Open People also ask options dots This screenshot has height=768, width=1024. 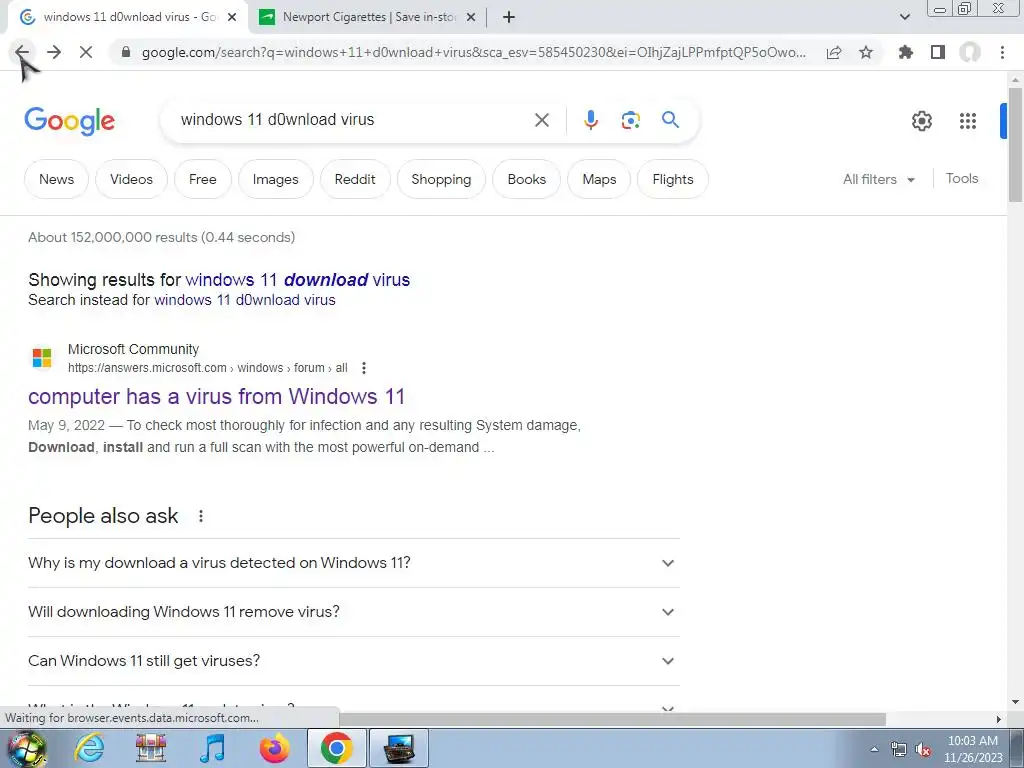[x=200, y=516]
